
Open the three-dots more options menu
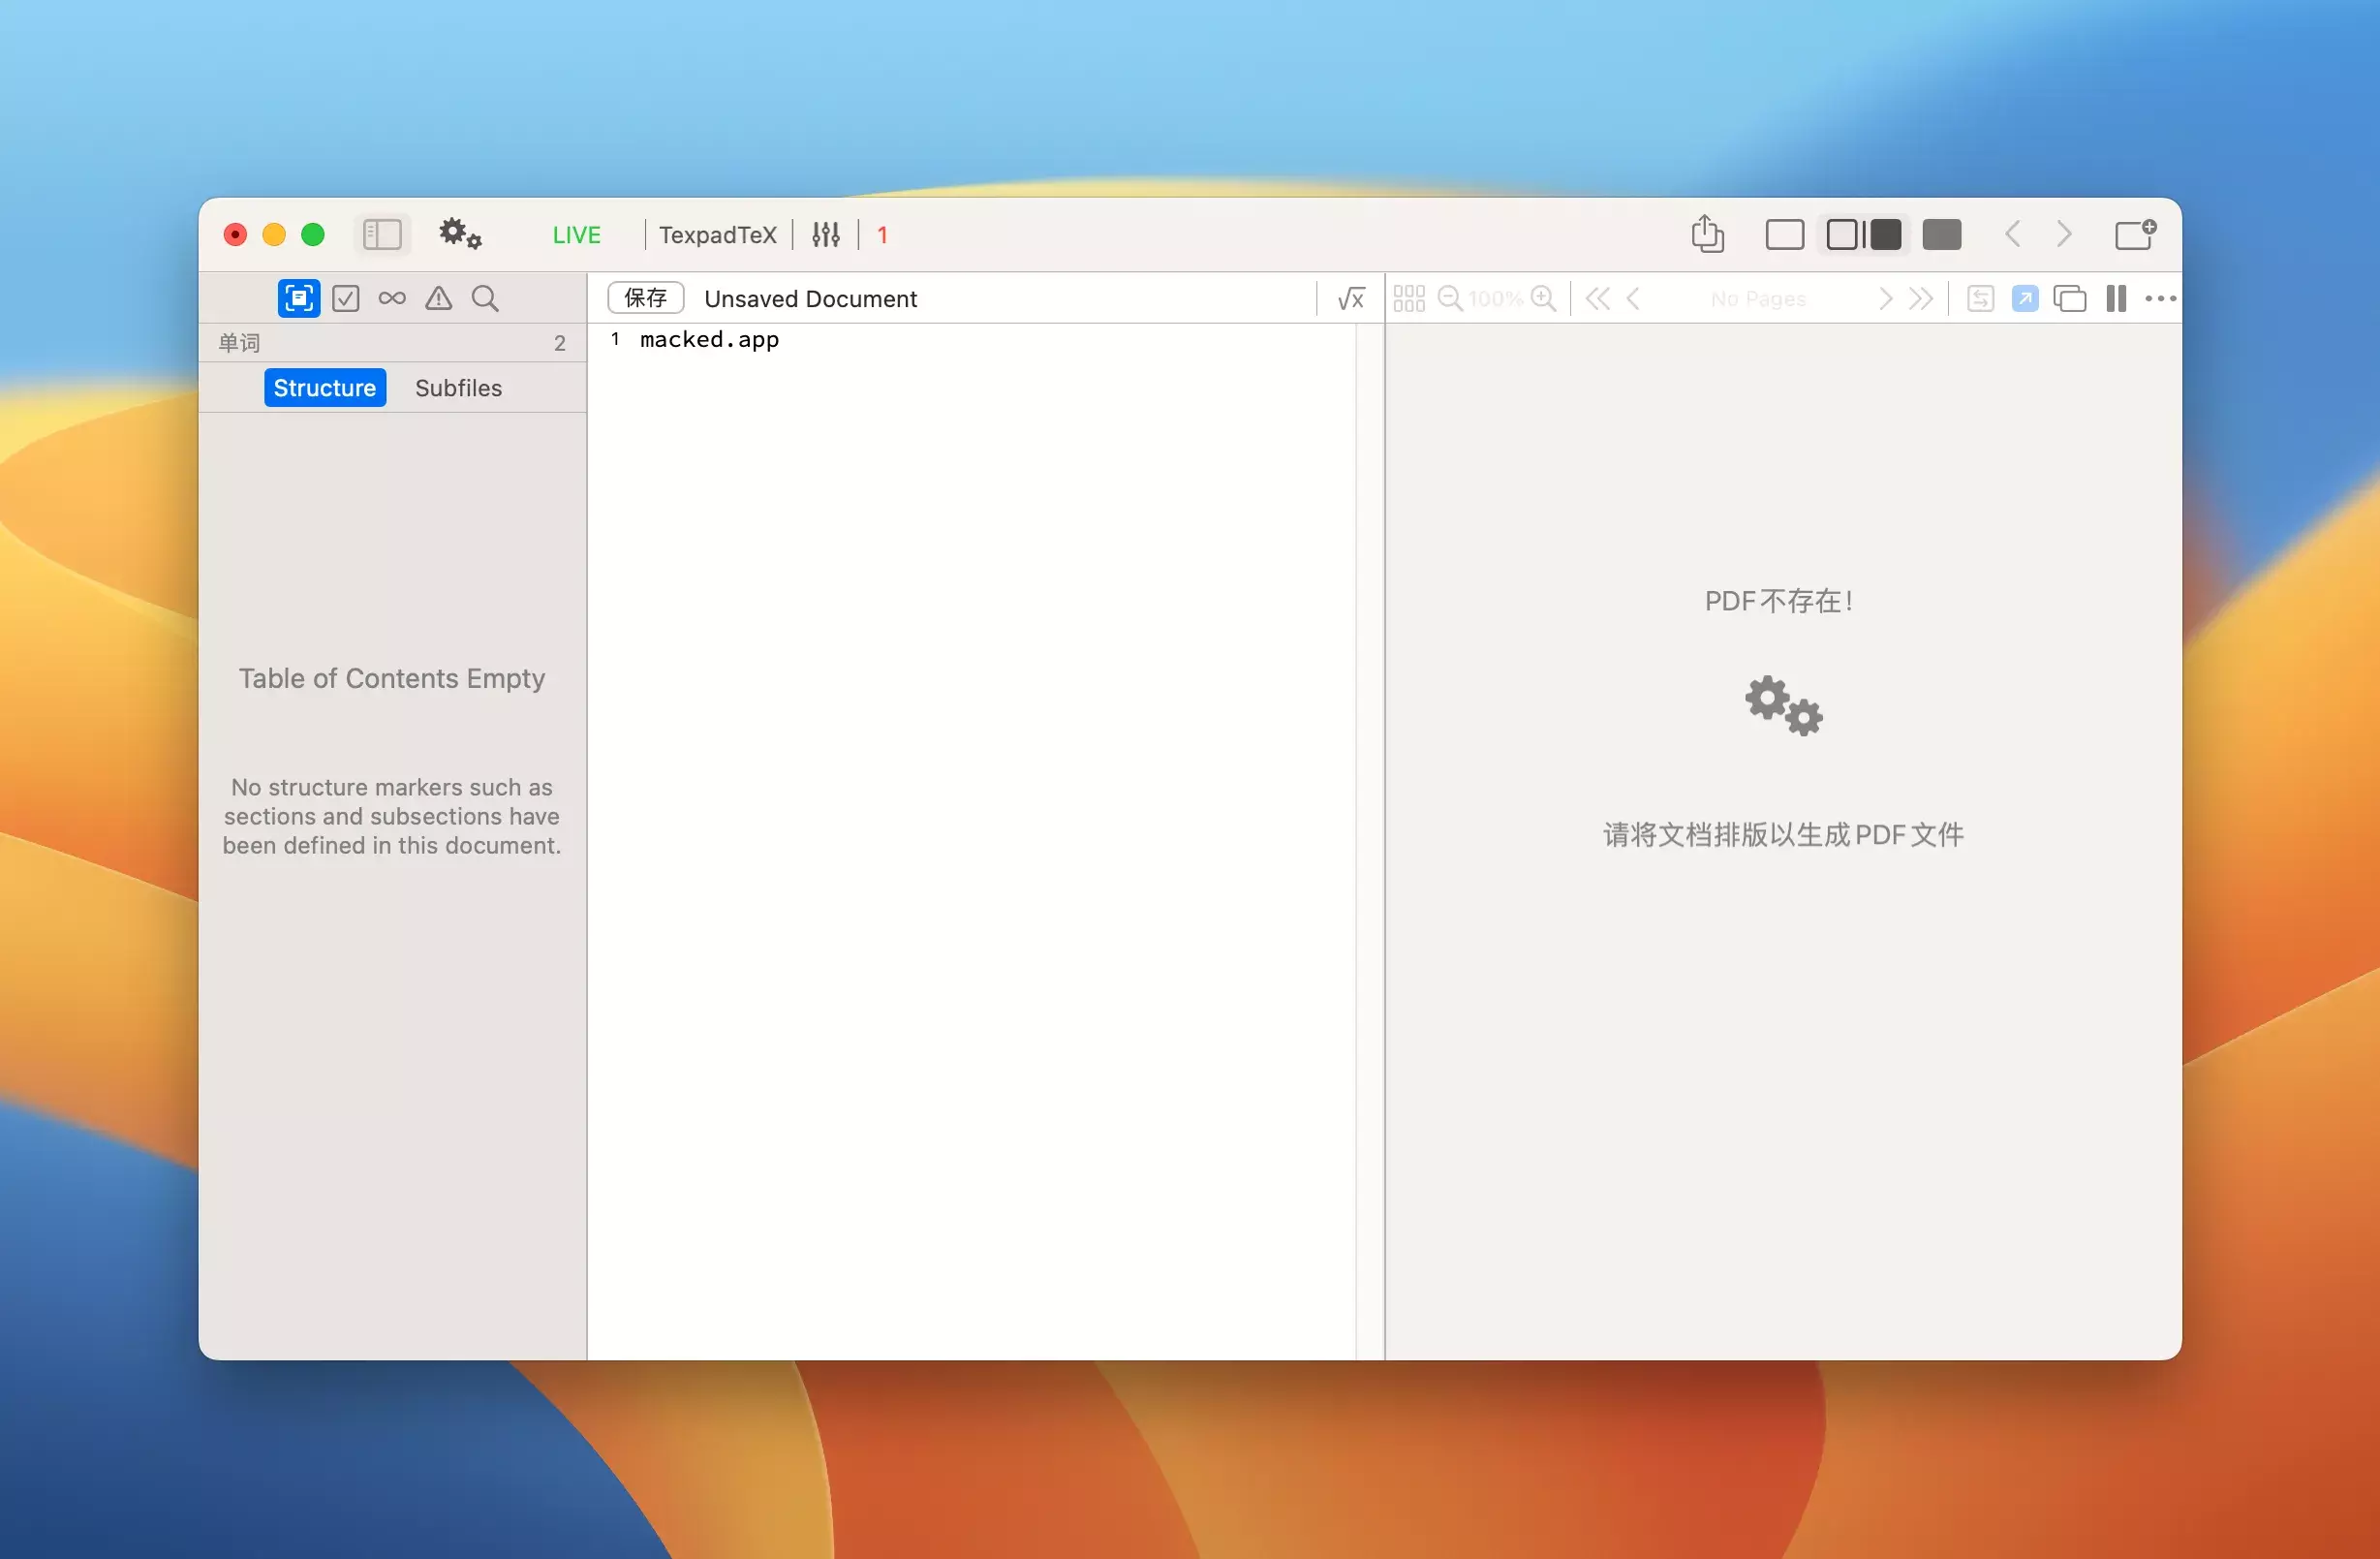click(2160, 298)
